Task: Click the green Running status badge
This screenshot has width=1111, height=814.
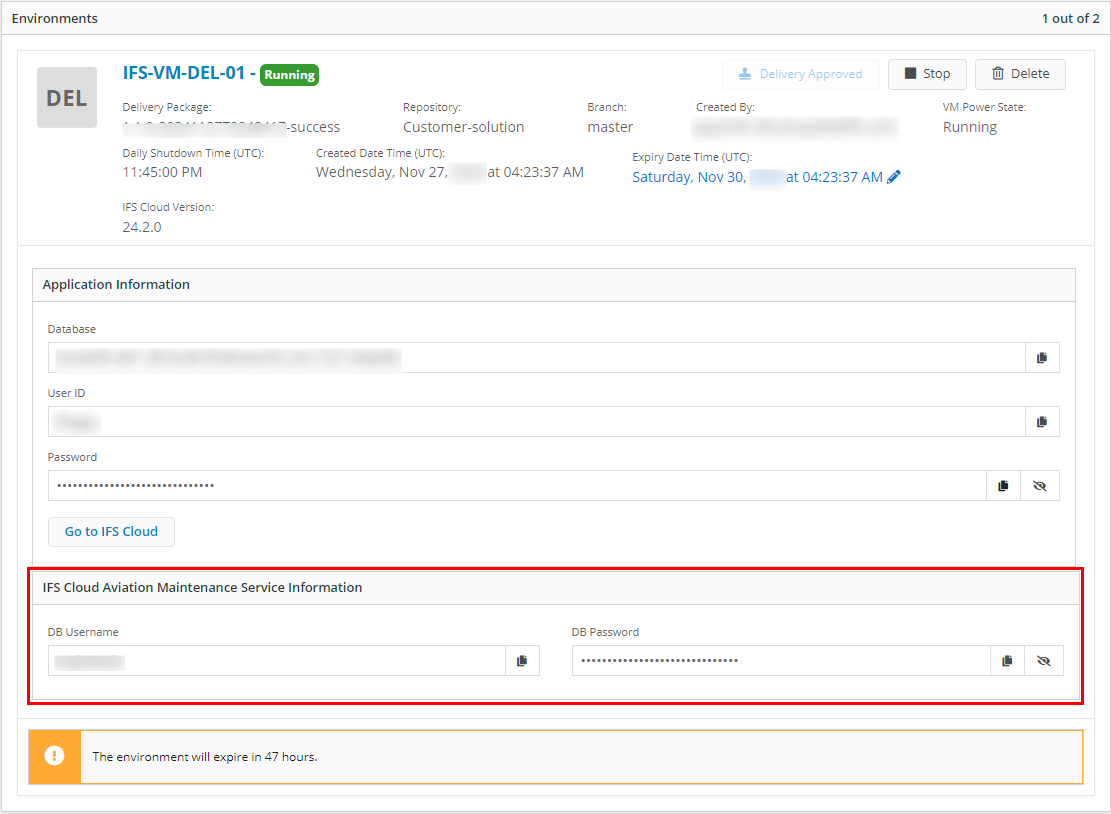Action: pyautogui.click(x=289, y=74)
